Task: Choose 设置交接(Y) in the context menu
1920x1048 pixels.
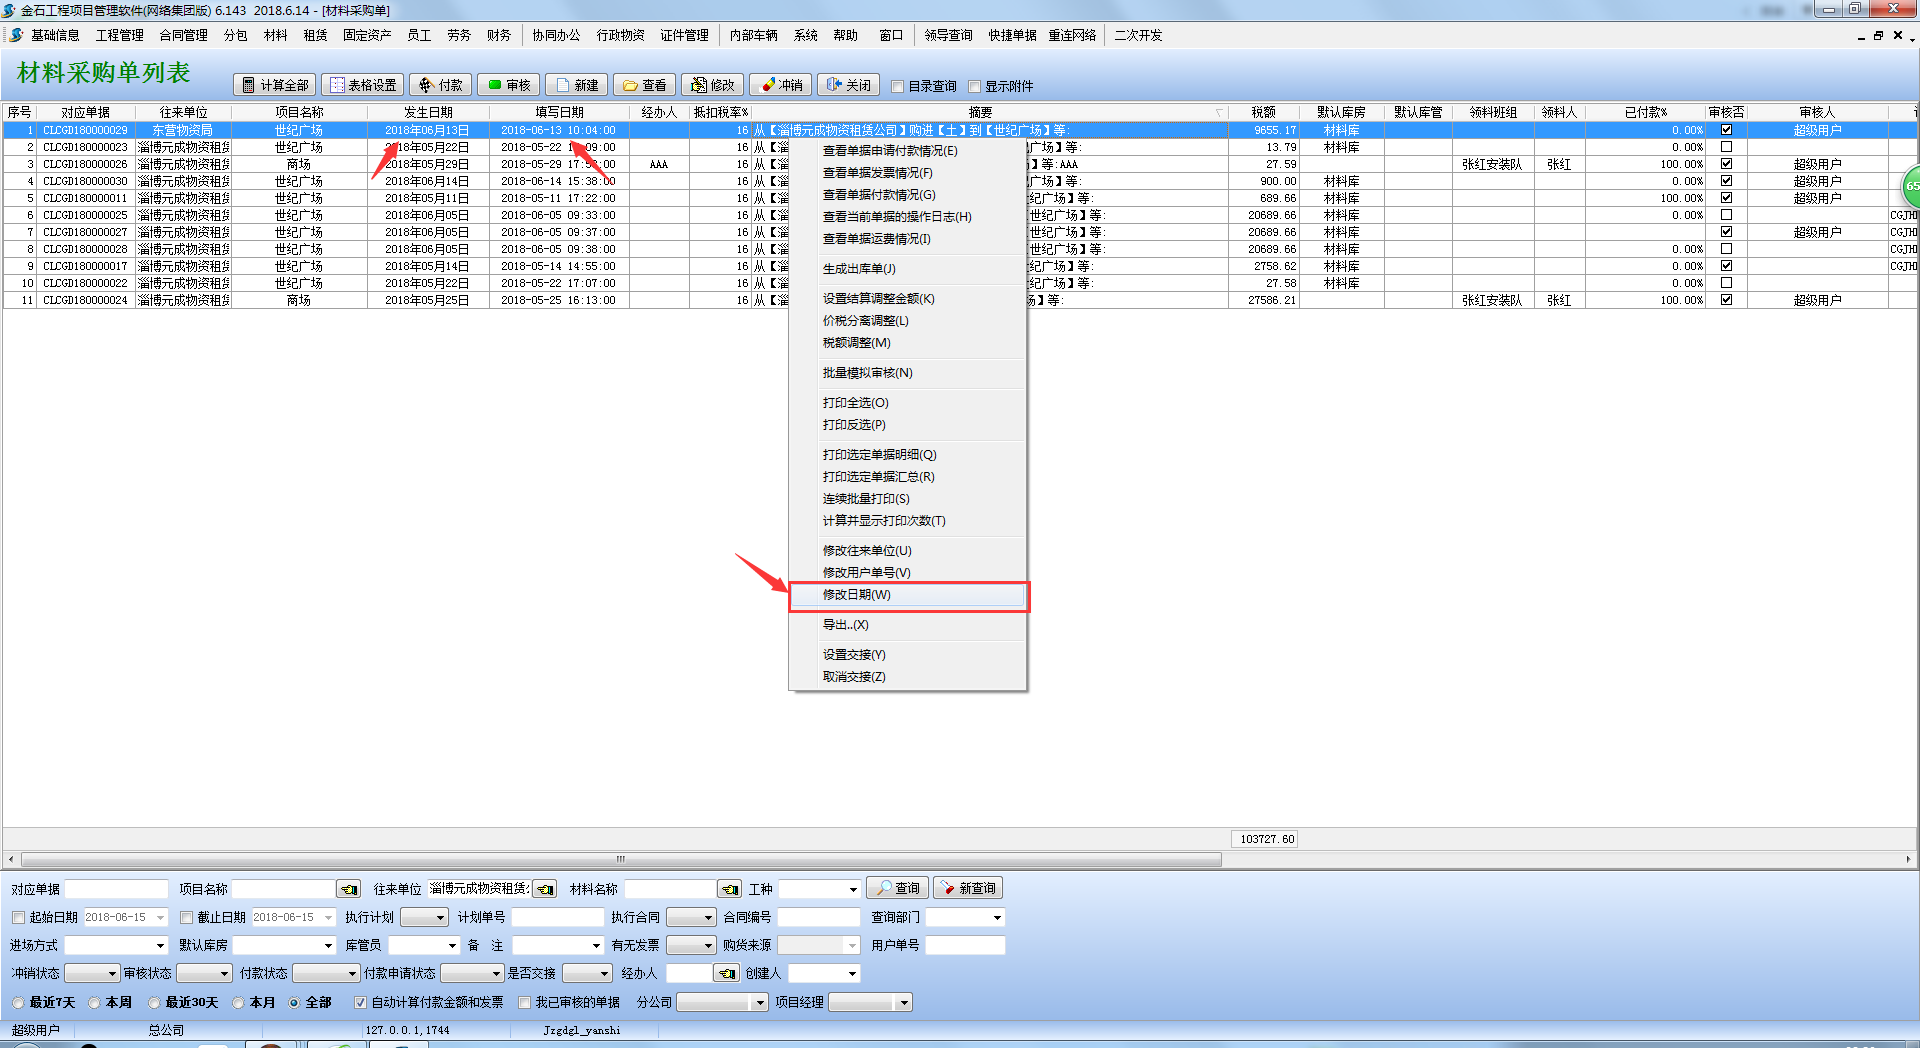Action: point(908,655)
